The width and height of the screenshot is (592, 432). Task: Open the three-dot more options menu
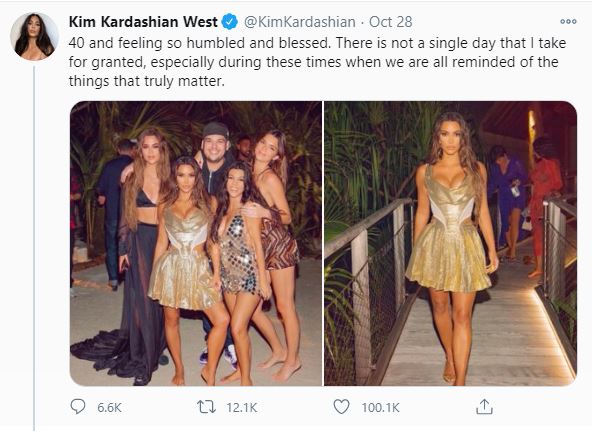point(568,22)
